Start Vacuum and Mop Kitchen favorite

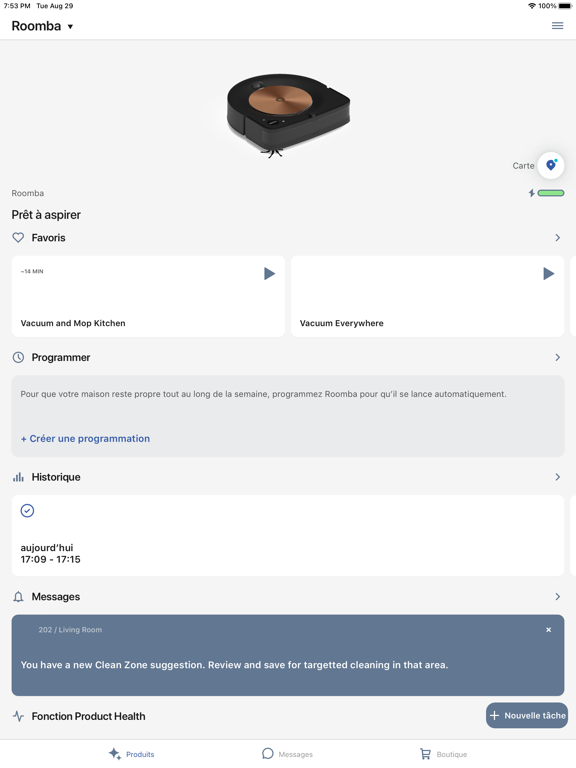tap(269, 273)
